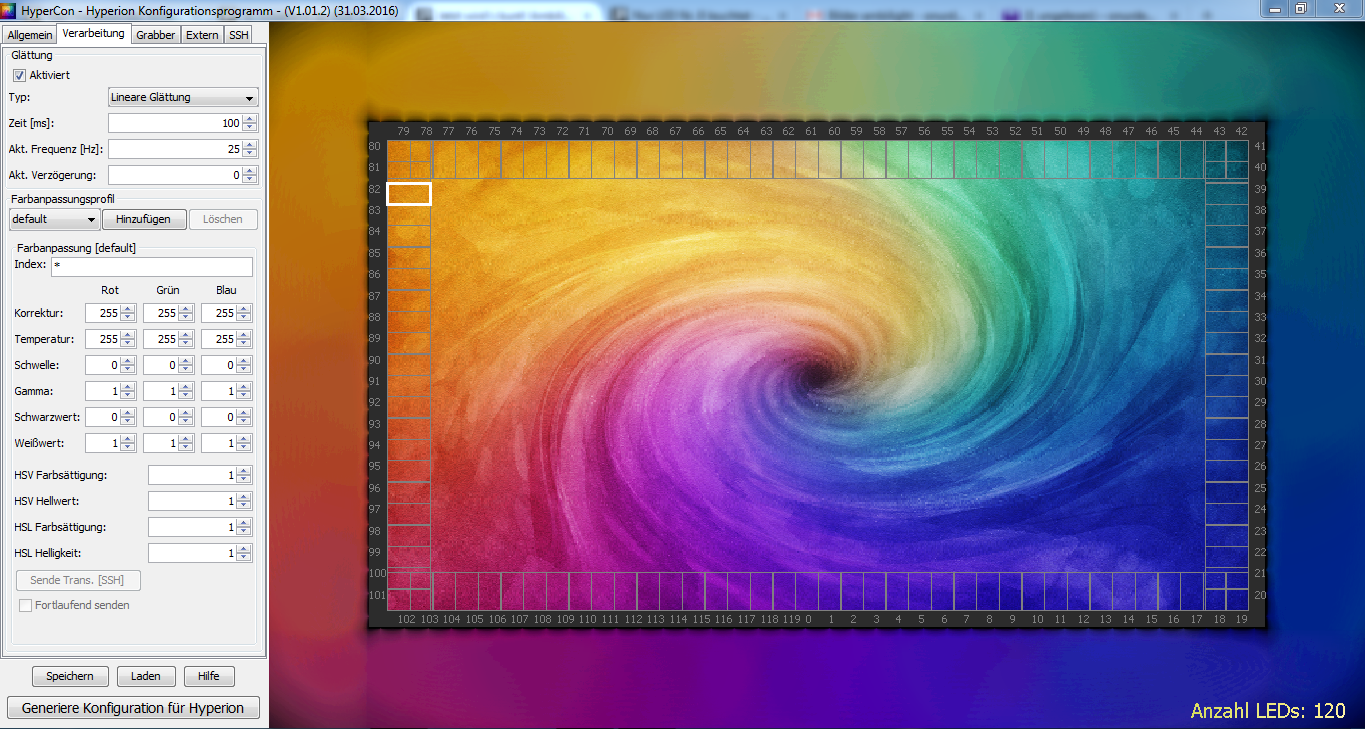Uncheck the Aktiviert smoothing checkbox
This screenshot has width=1365, height=729.
[x=19, y=75]
